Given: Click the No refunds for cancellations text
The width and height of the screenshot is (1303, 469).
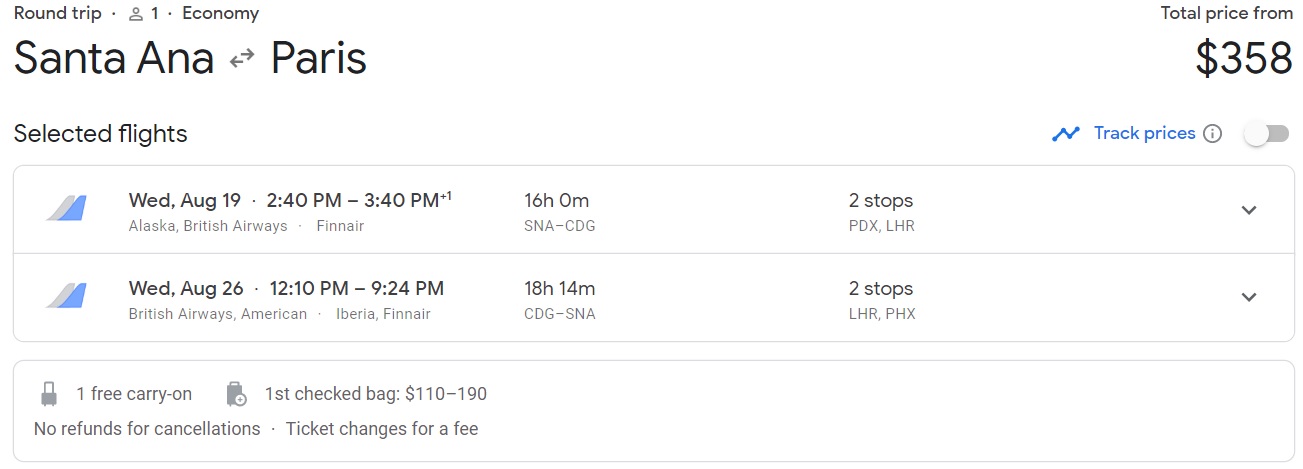Looking at the screenshot, I should tap(147, 429).
